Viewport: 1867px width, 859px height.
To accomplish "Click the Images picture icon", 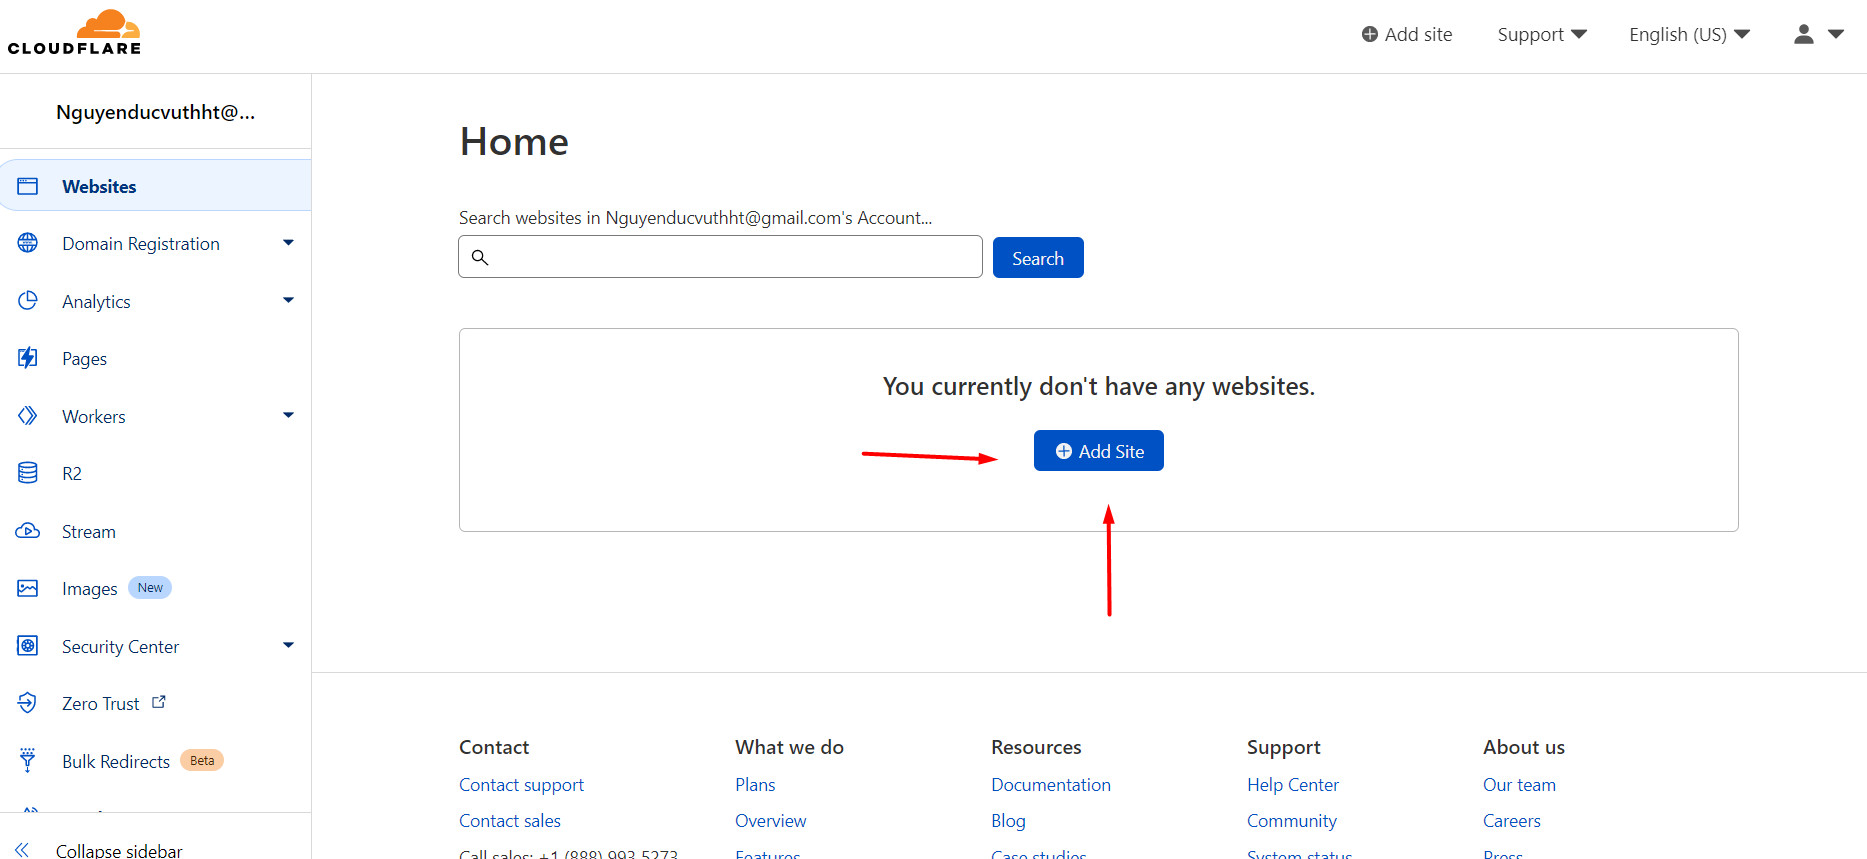I will click(28, 588).
